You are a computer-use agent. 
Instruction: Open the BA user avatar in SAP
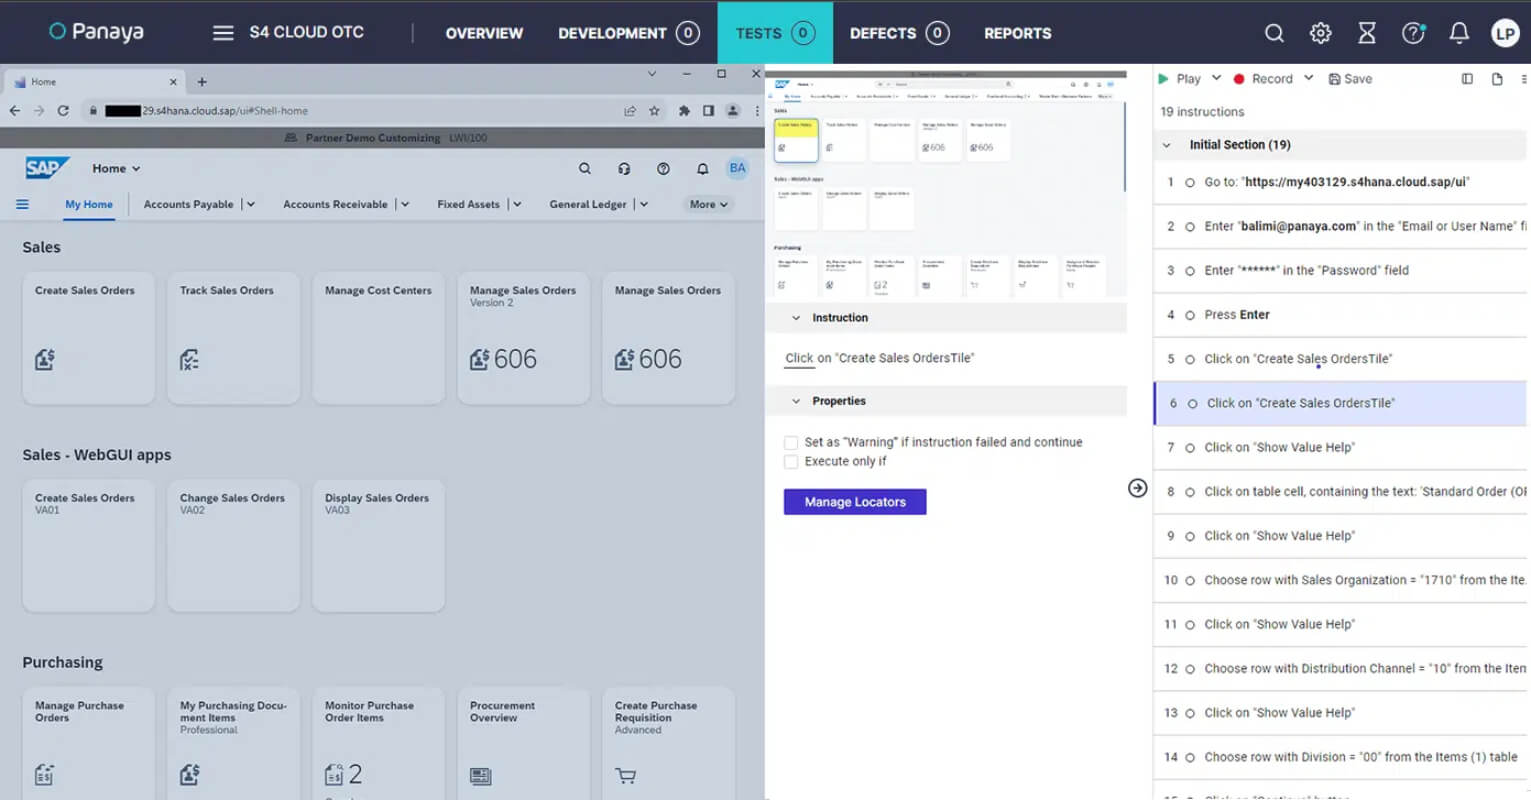(737, 168)
